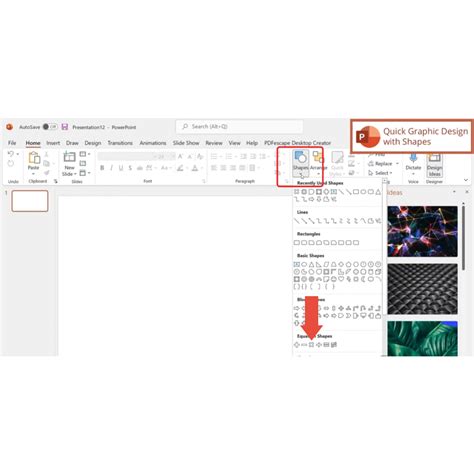Image resolution: width=474 pixels, height=474 pixels.
Task: Apply Bold formatting
Action: (x=102, y=168)
